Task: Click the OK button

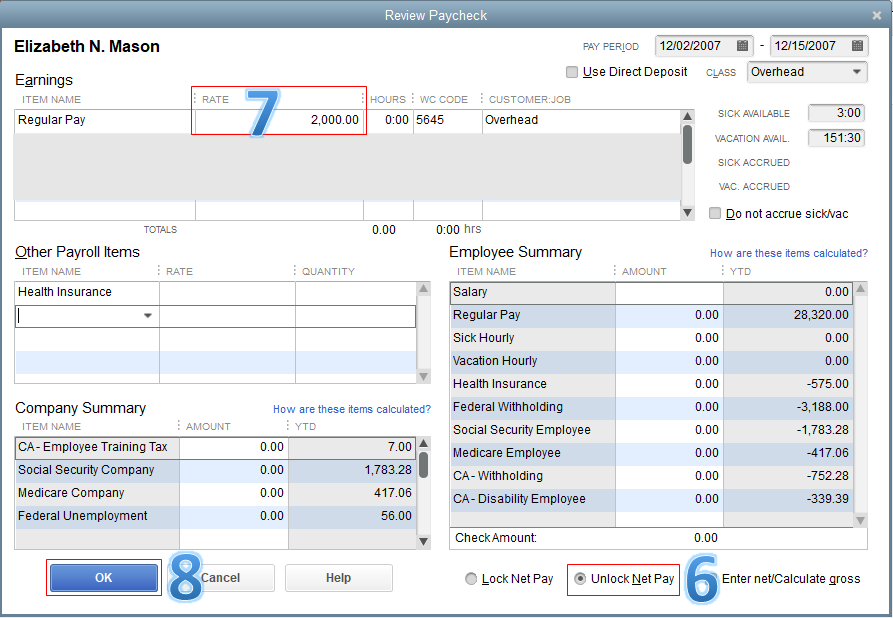Action: pos(104,578)
